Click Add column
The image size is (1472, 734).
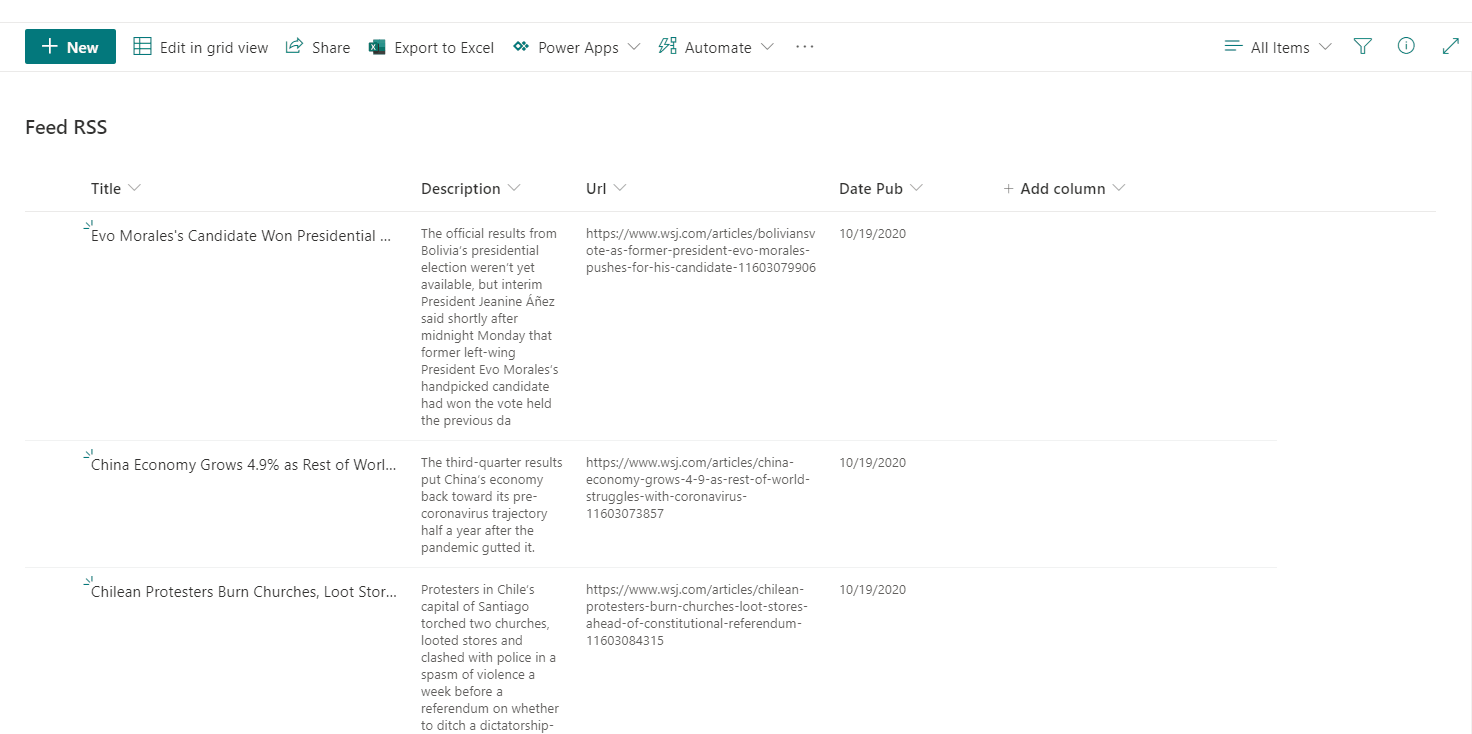(1064, 188)
